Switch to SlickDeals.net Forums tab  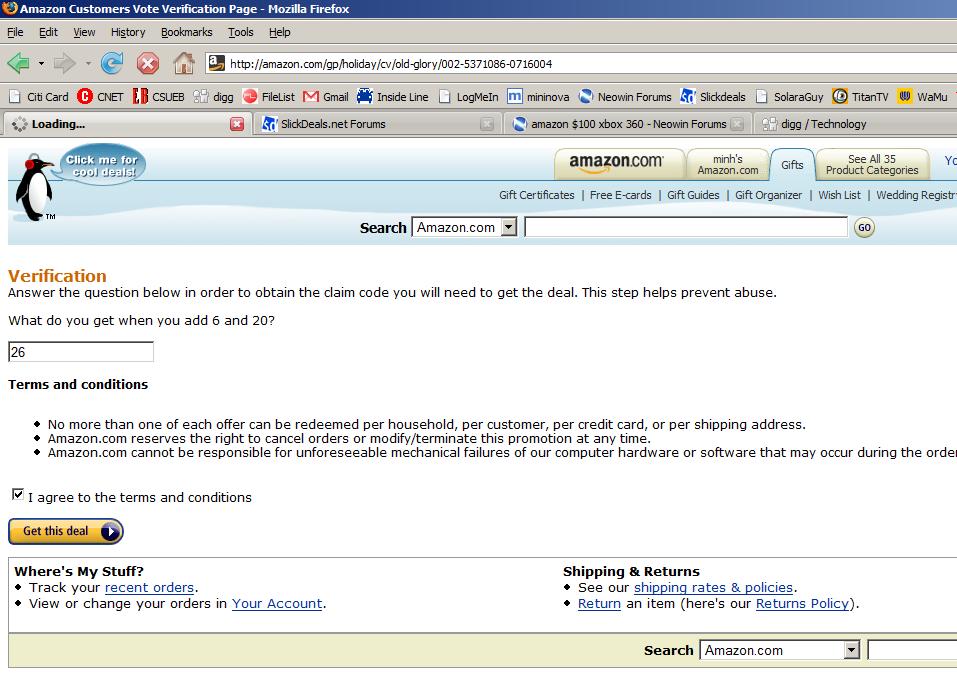(378, 124)
